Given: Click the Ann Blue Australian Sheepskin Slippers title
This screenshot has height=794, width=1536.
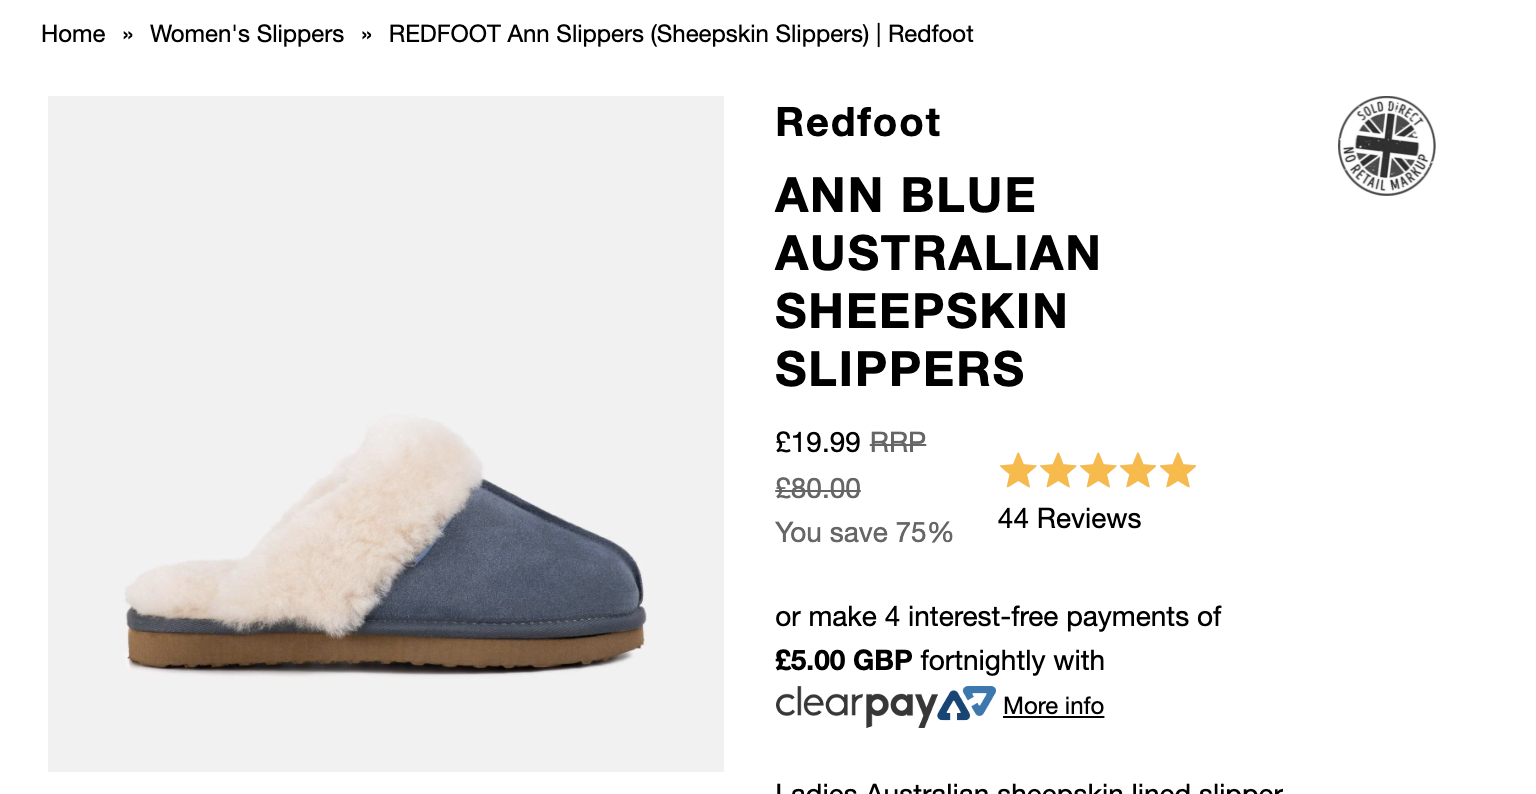Looking at the screenshot, I should click(937, 282).
